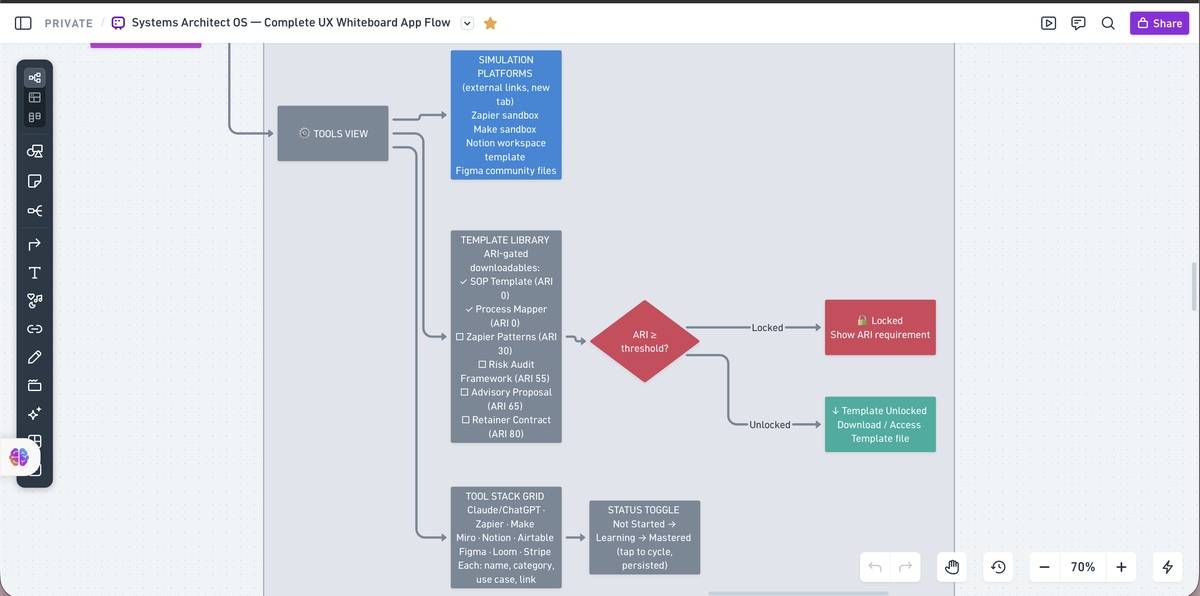Select the mind map tool
This screenshot has height=596, width=1200.
(35, 211)
